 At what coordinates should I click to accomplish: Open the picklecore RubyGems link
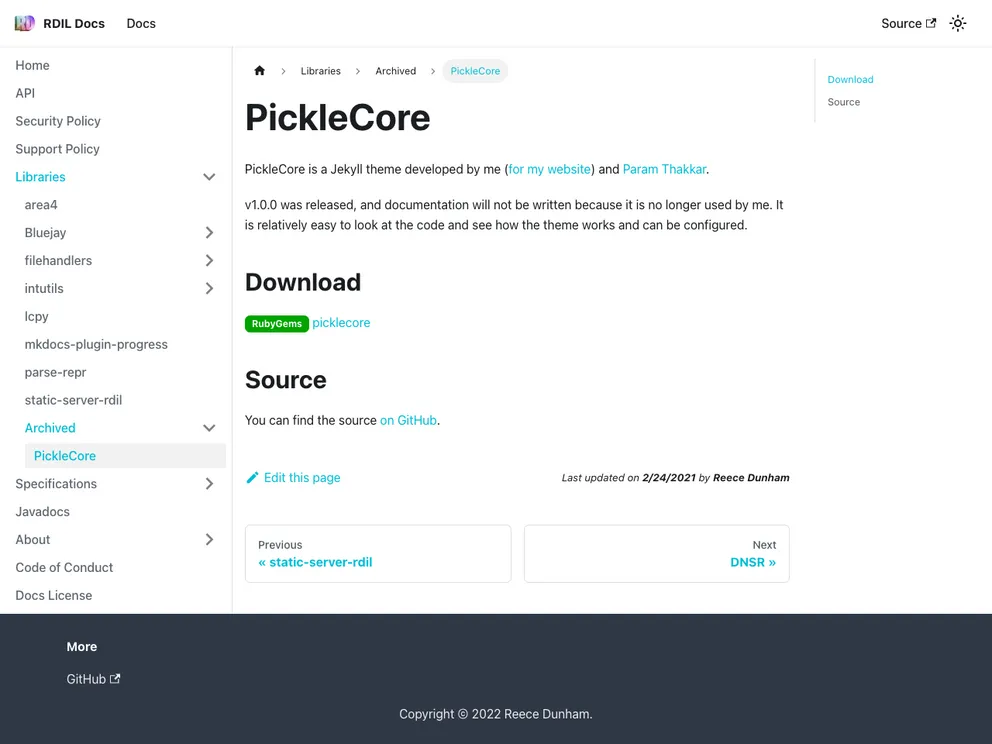[x=341, y=323]
